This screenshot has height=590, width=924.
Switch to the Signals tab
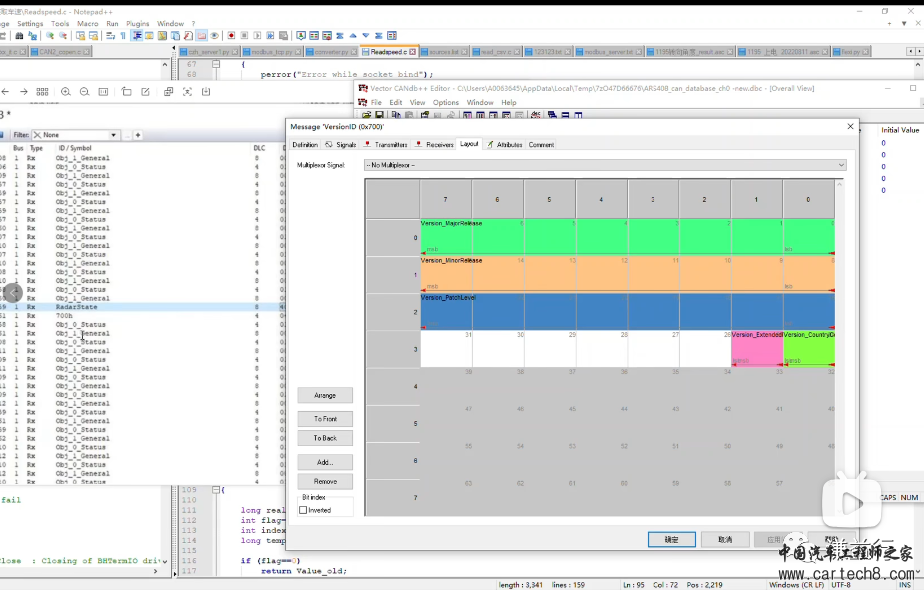point(341,145)
